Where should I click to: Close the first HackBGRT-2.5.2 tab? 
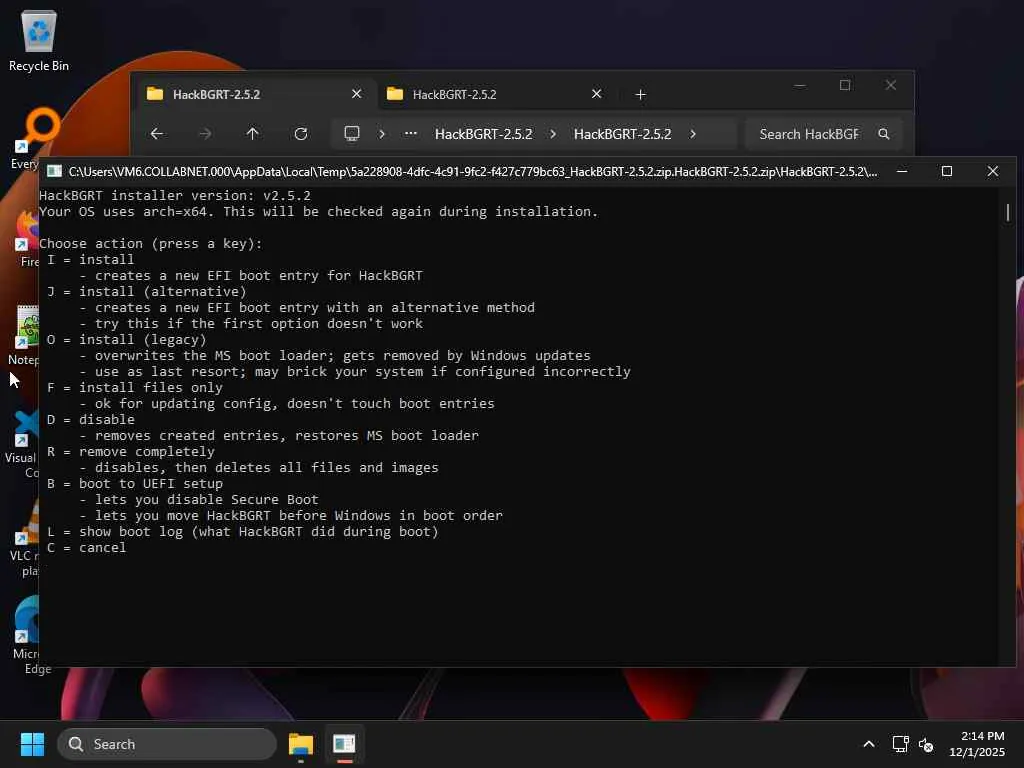tap(357, 94)
